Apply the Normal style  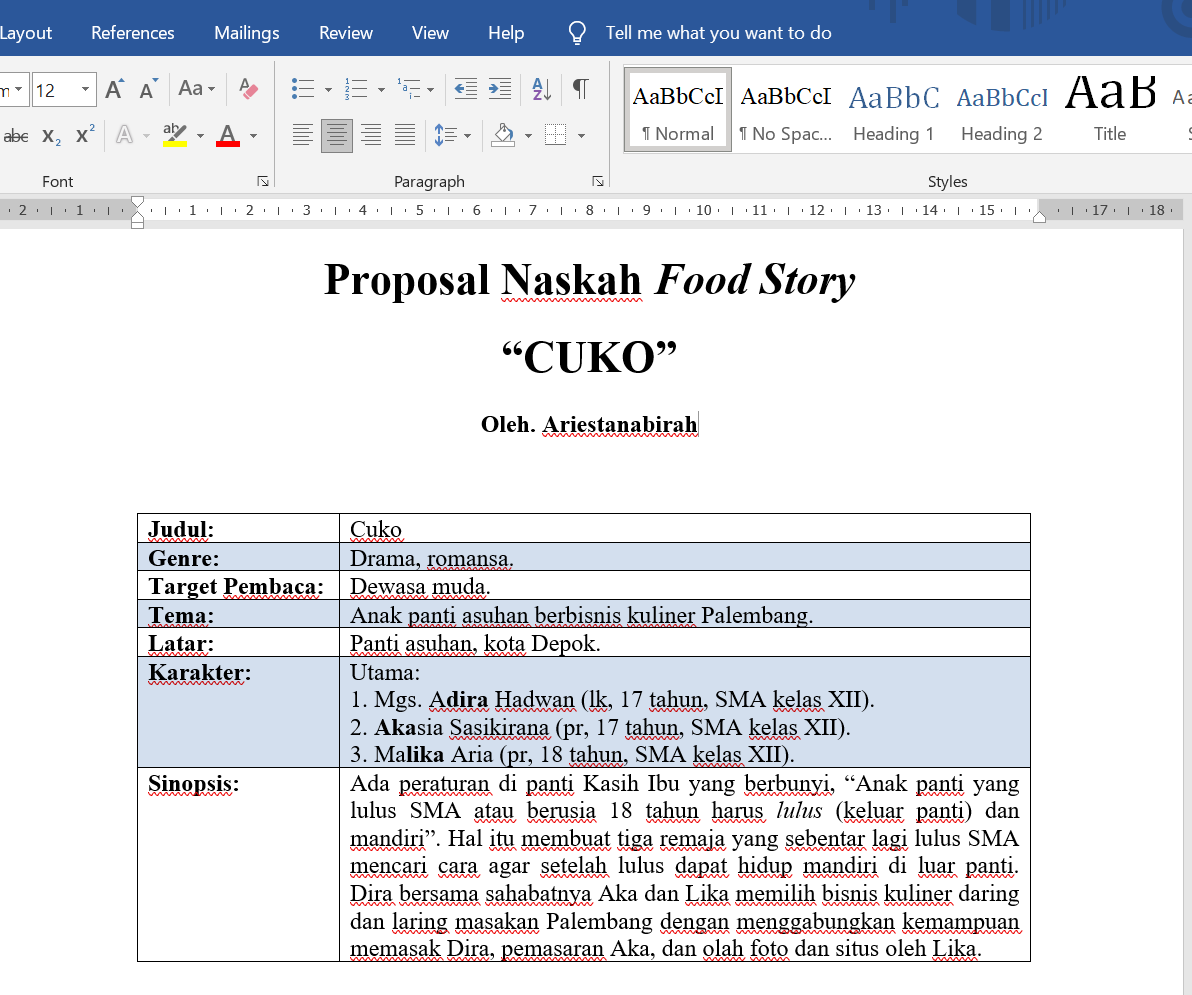[677, 109]
